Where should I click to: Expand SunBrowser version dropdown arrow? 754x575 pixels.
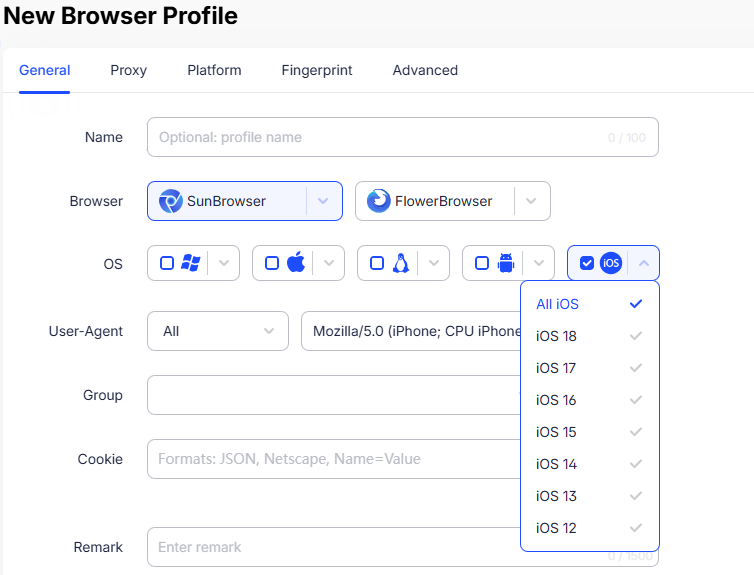323,201
